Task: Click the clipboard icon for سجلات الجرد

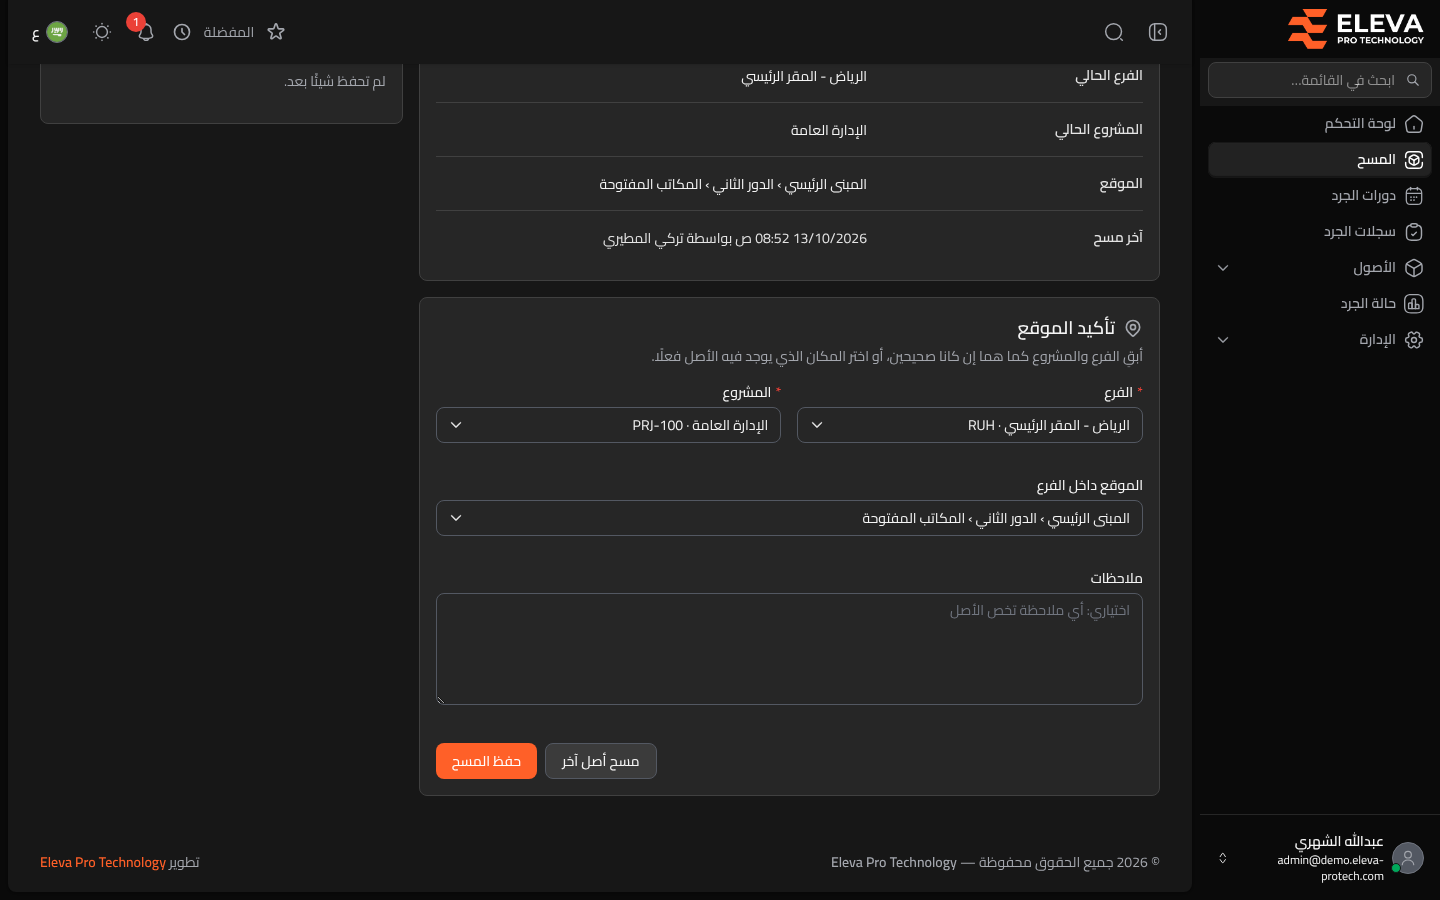Action: 1414,232
